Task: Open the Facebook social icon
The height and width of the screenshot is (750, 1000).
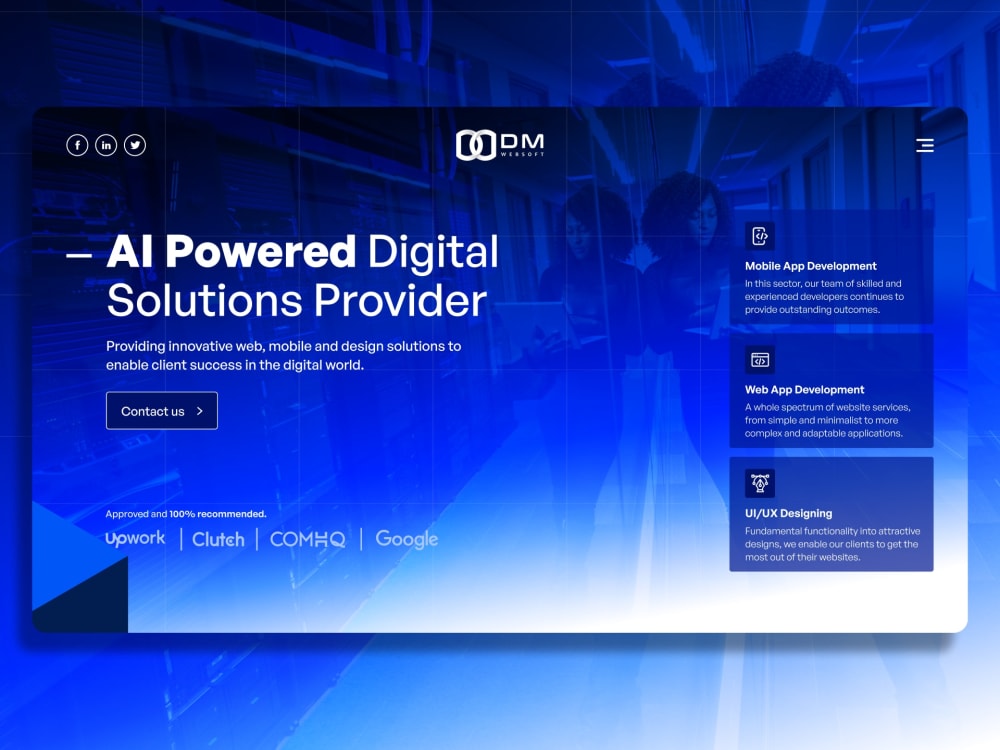Action: pyautogui.click(x=77, y=145)
